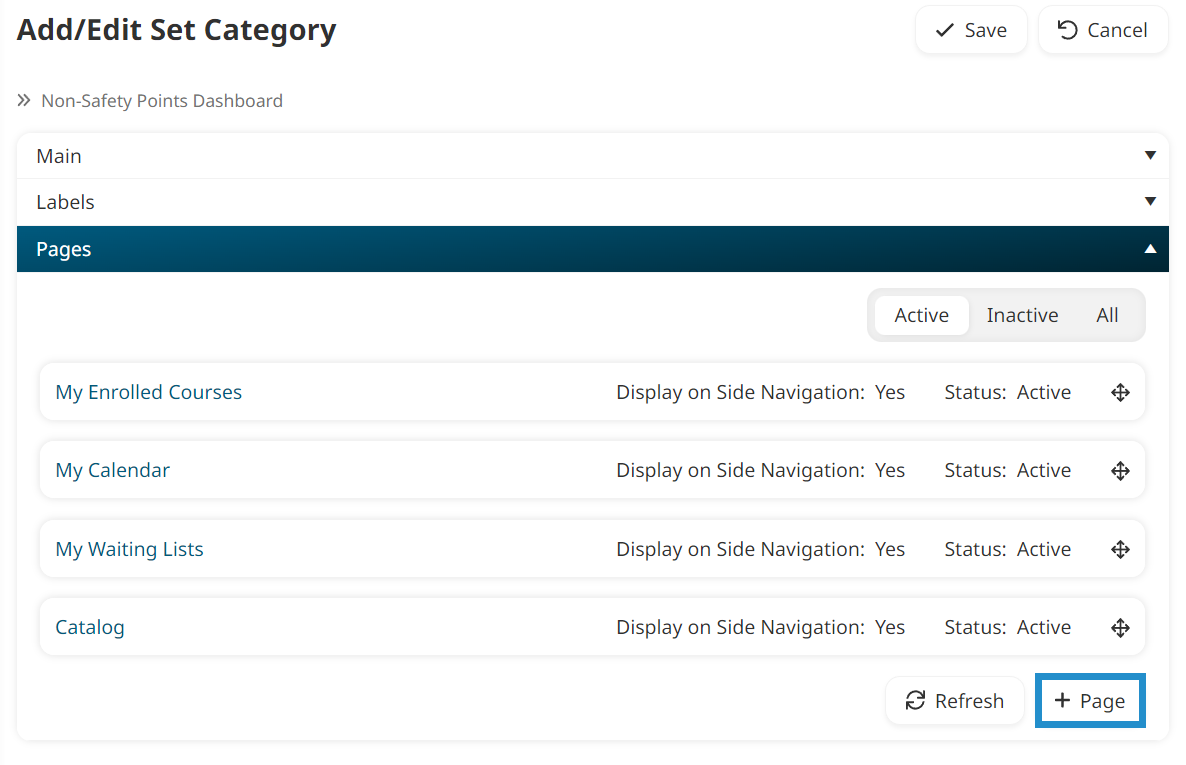Open the Catalog page
The width and height of the screenshot is (1186, 765).
pos(89,627)
